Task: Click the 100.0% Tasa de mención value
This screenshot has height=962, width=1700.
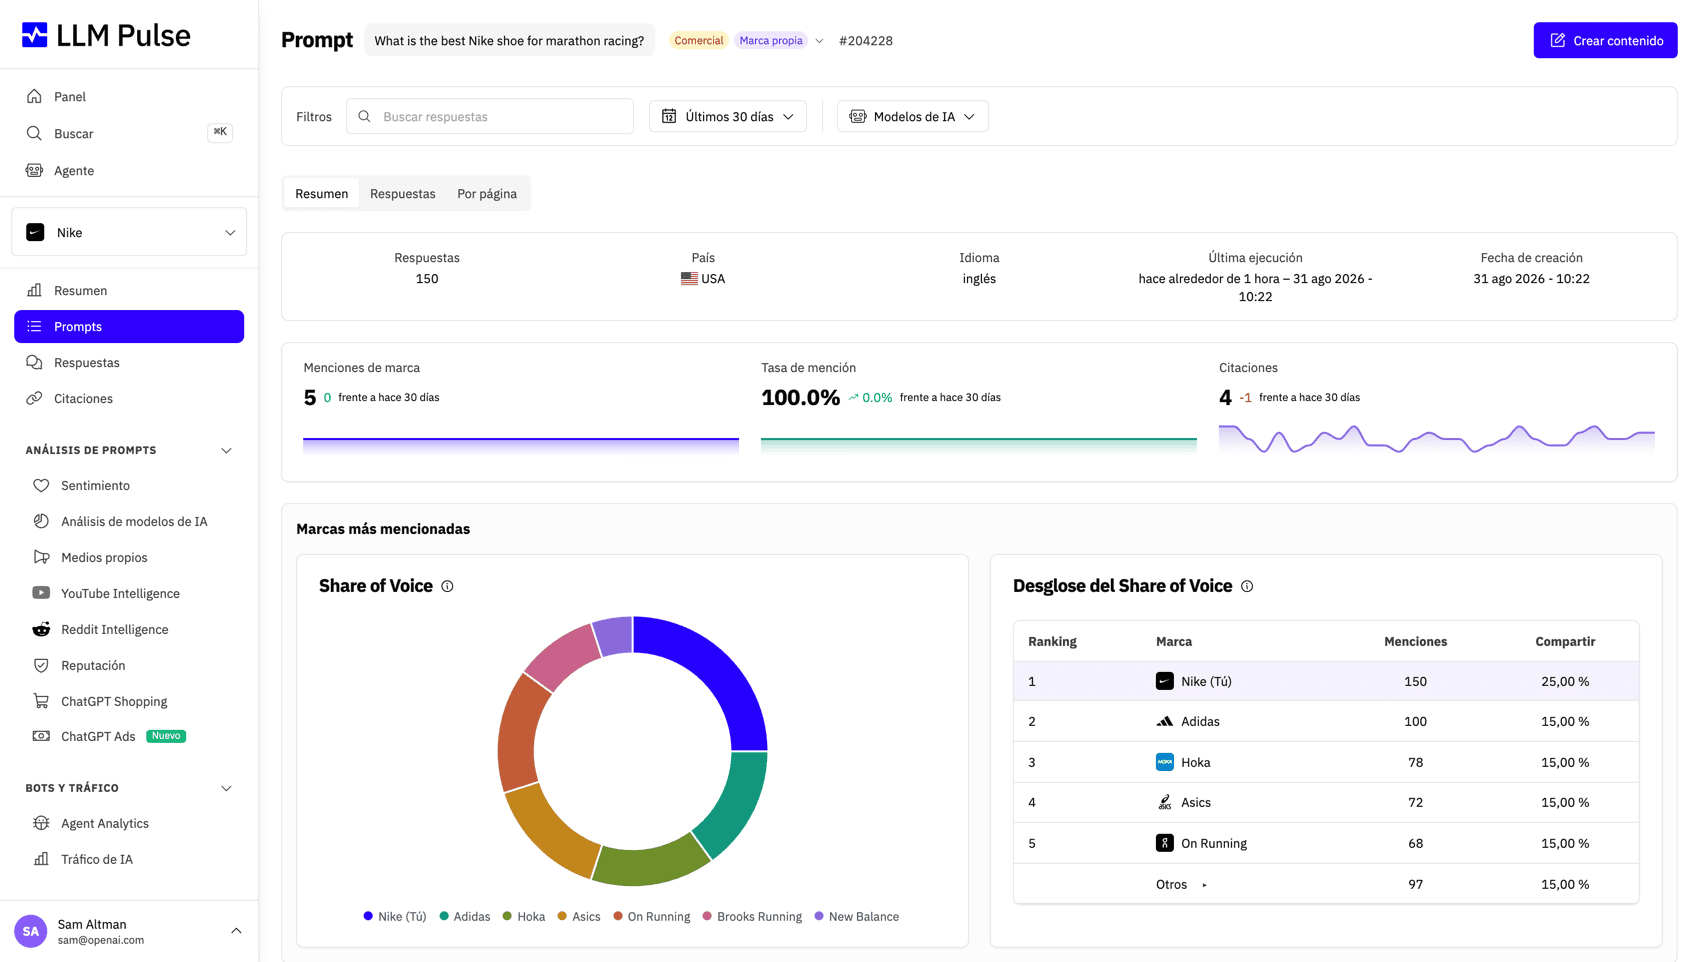Action: (800, 397)
